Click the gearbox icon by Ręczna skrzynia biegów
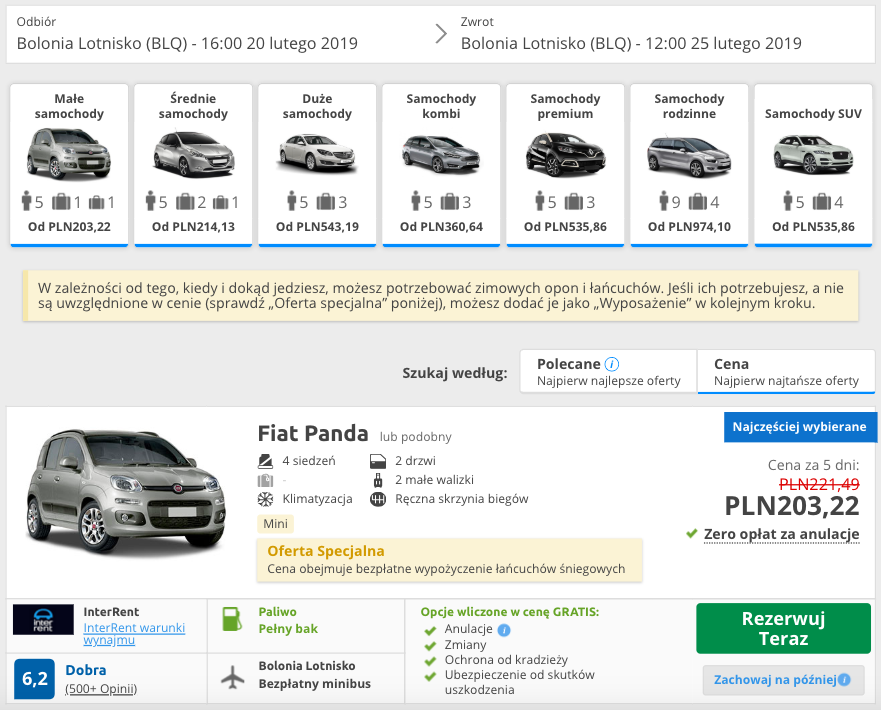This screenshot has height=710, width=881. [x=378, y=499]
